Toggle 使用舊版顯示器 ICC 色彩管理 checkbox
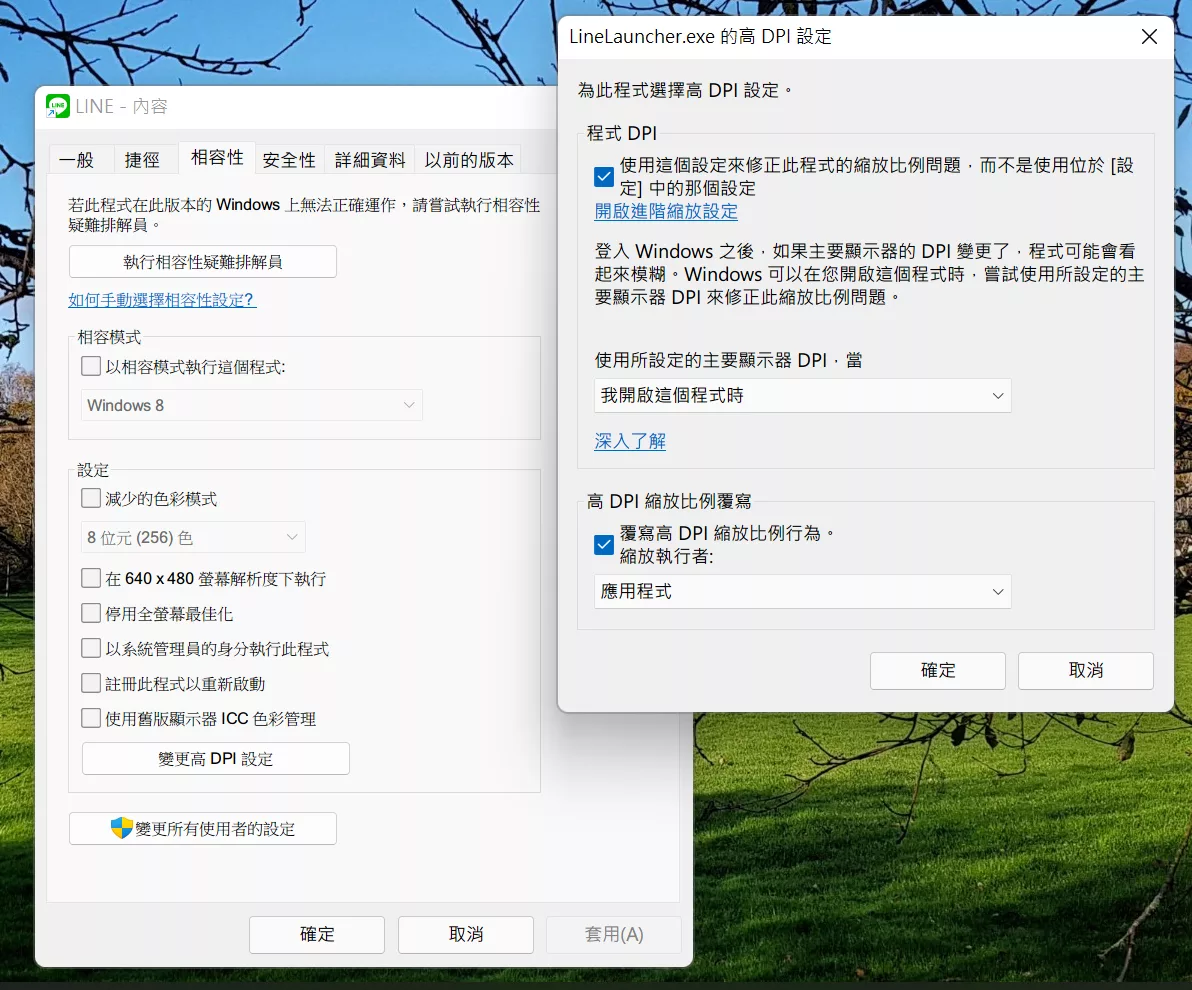 (x=91, y=719)
